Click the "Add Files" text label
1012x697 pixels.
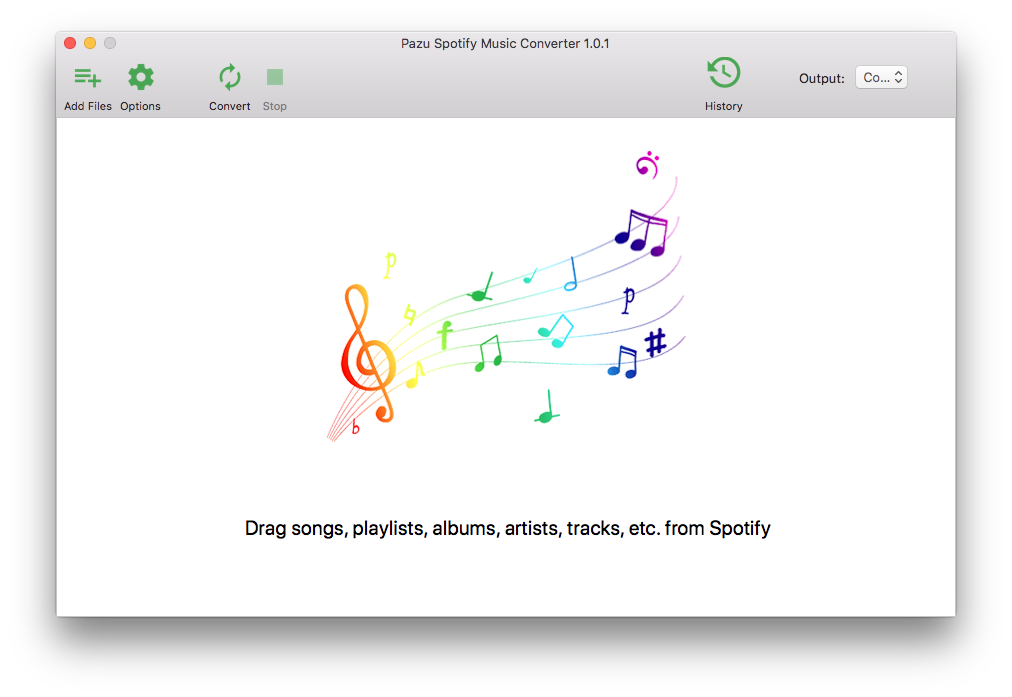(x=88, y=106)
